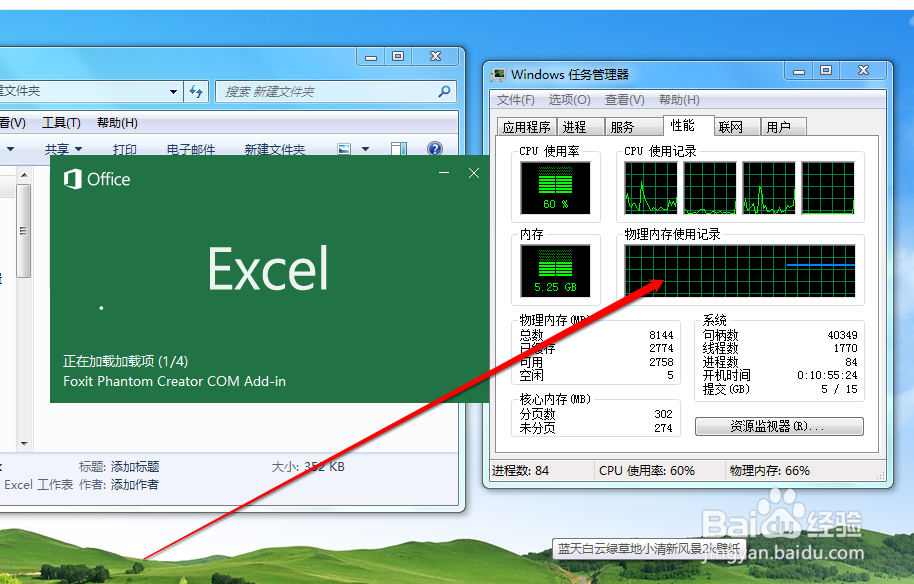Maximize the Windows 任务管理器 window

(826, 71)
